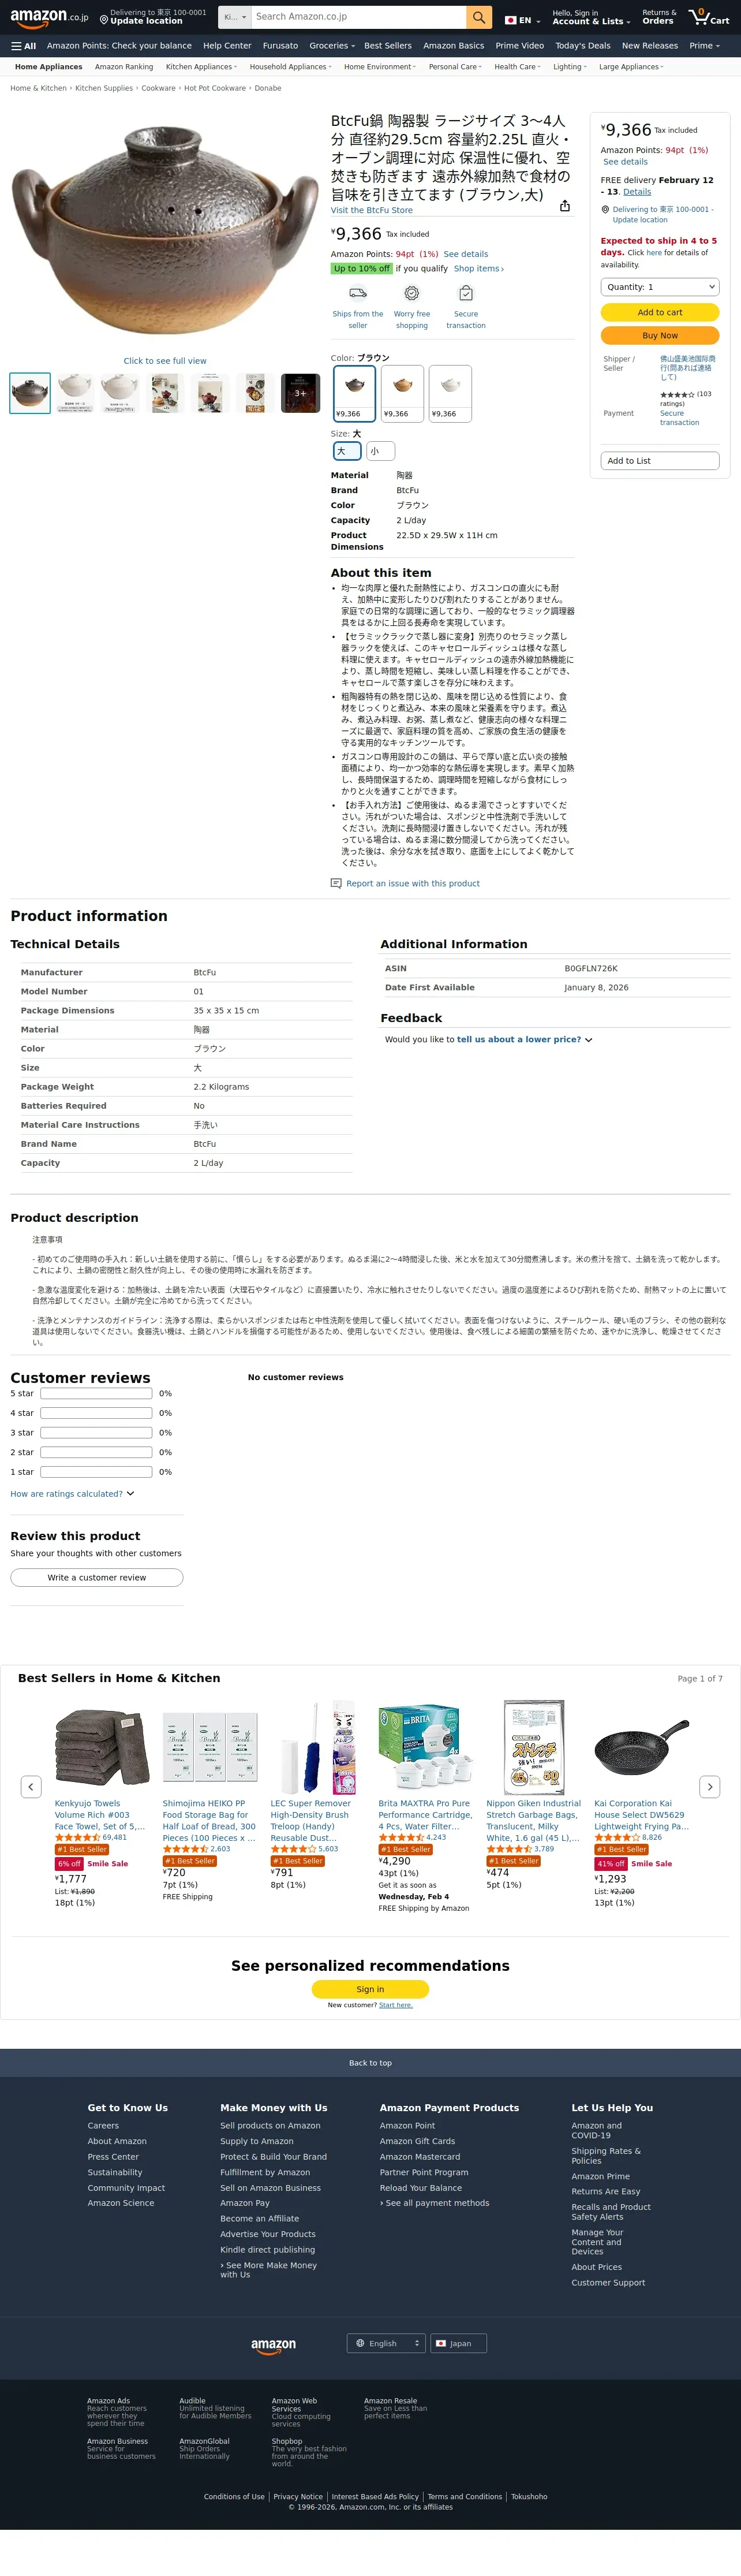Click the seller four-star rating icons
Viewport: 741px width, 2576px height.
point(677,395)
